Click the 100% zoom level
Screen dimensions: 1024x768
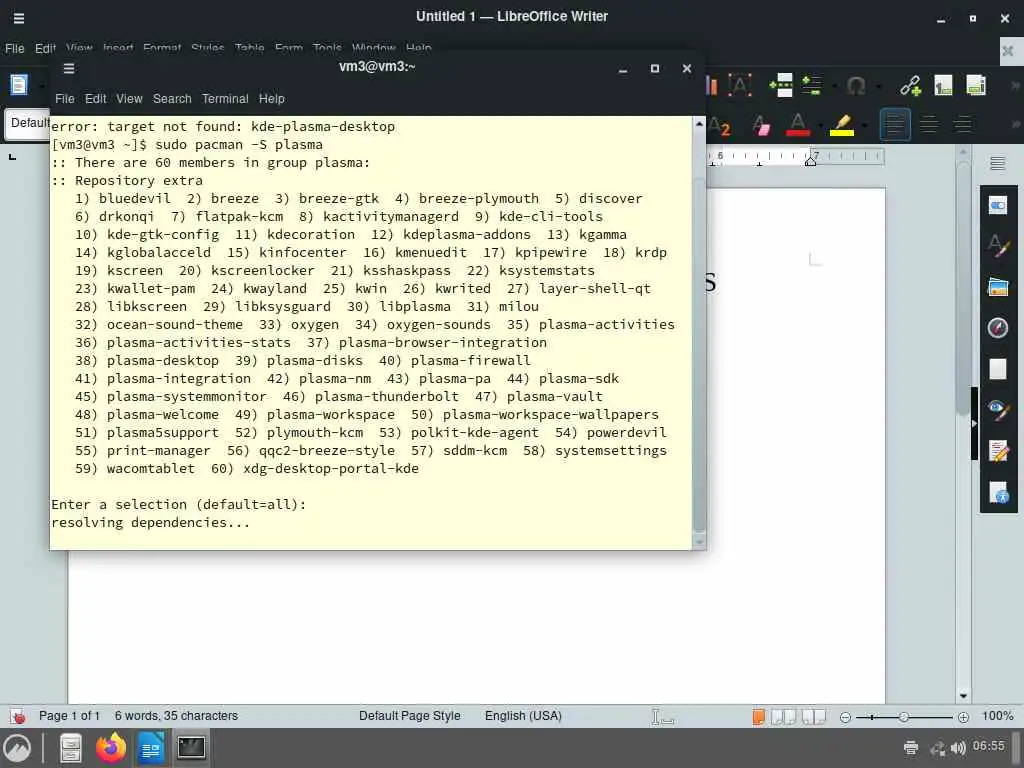click(997, 716)
